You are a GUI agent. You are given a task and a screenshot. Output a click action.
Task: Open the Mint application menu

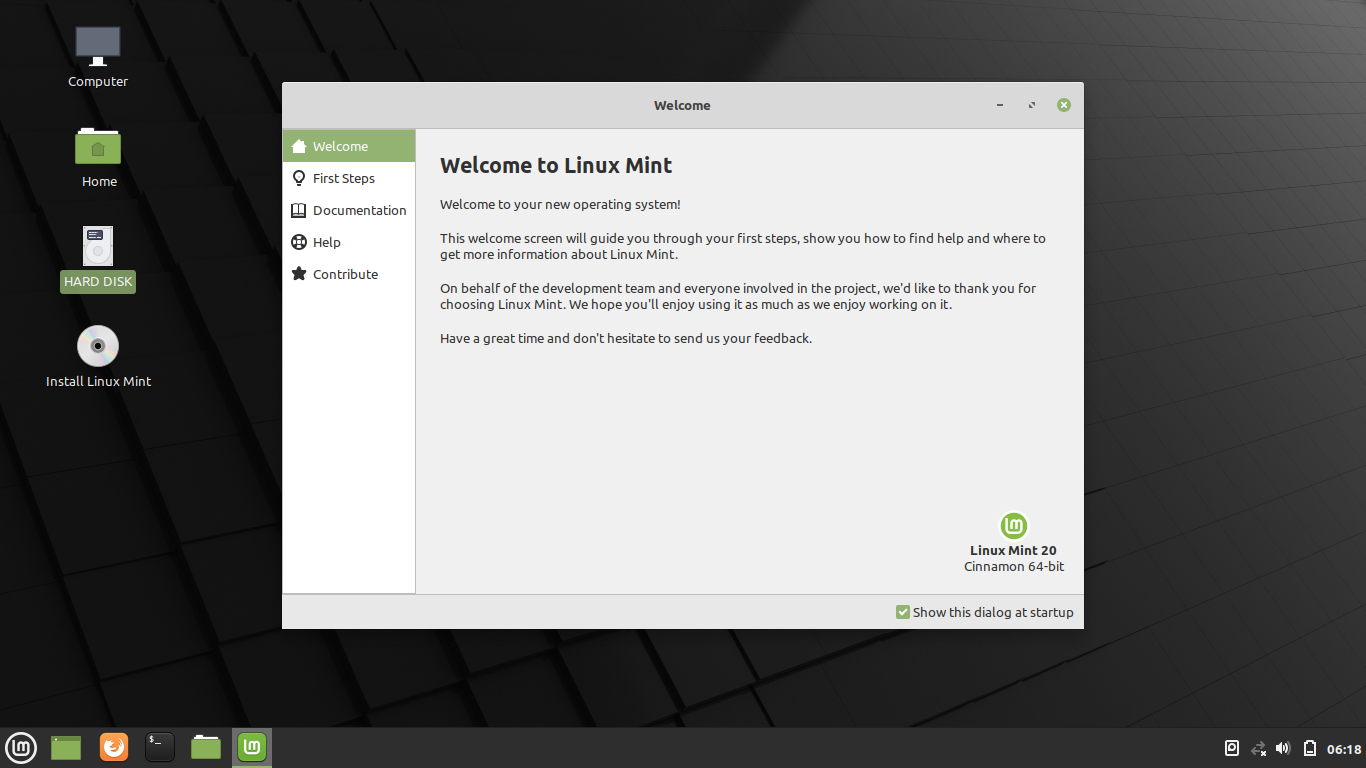pyautogui.click(x=21, y=747)
